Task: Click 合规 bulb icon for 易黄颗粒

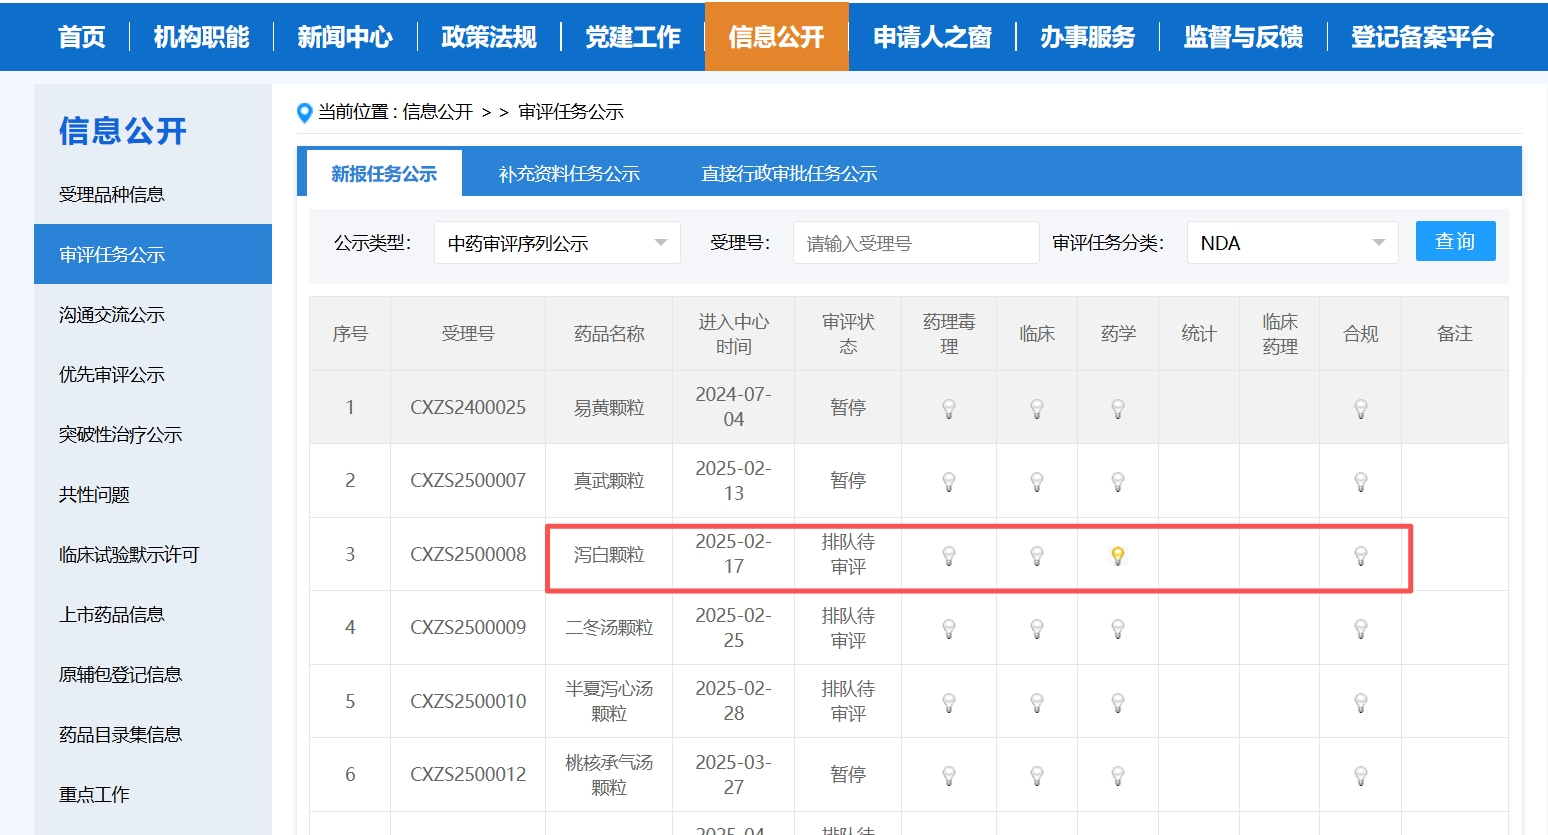Action: tap(1361, 409)
